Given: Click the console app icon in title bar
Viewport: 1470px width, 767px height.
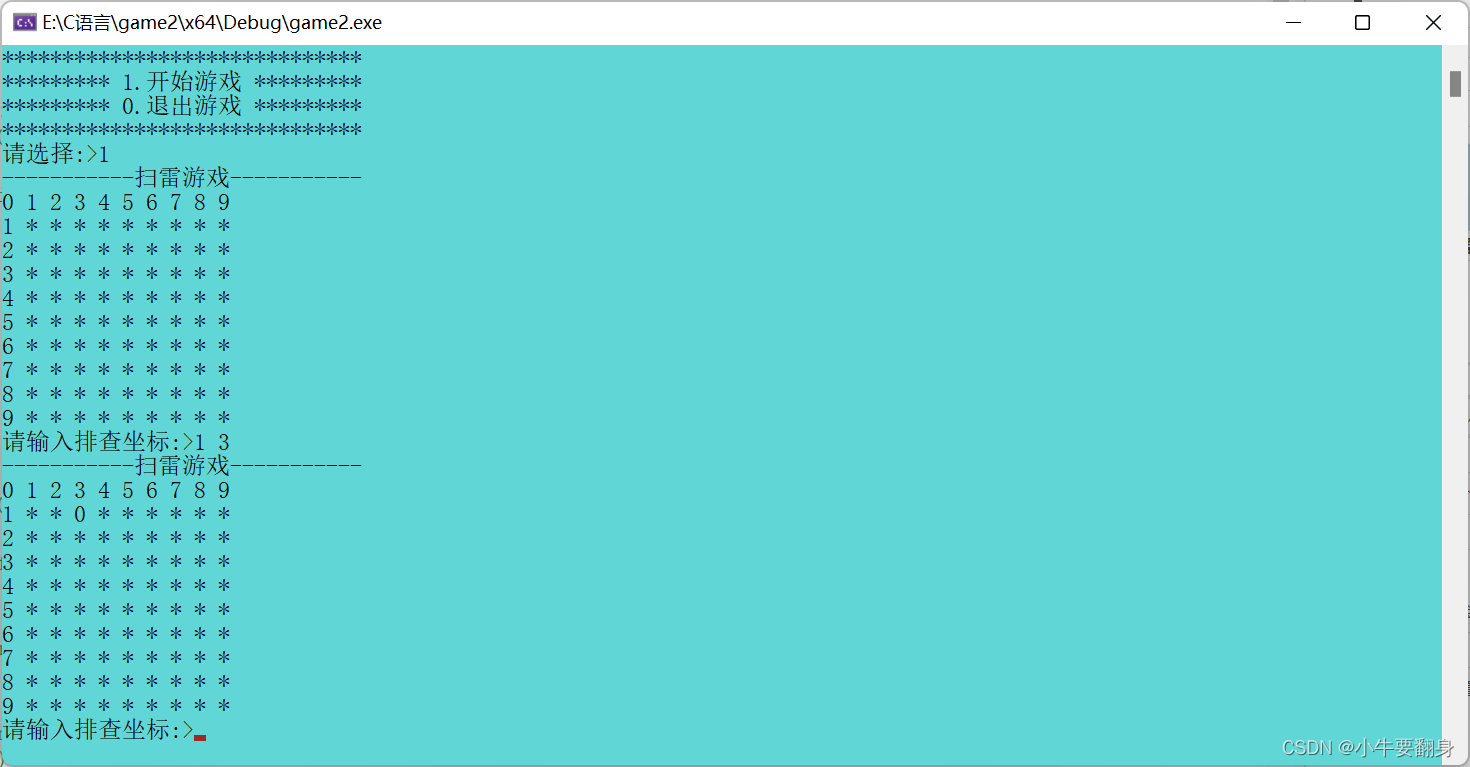Looking at the screenshot, I should (x=25, y=22).
